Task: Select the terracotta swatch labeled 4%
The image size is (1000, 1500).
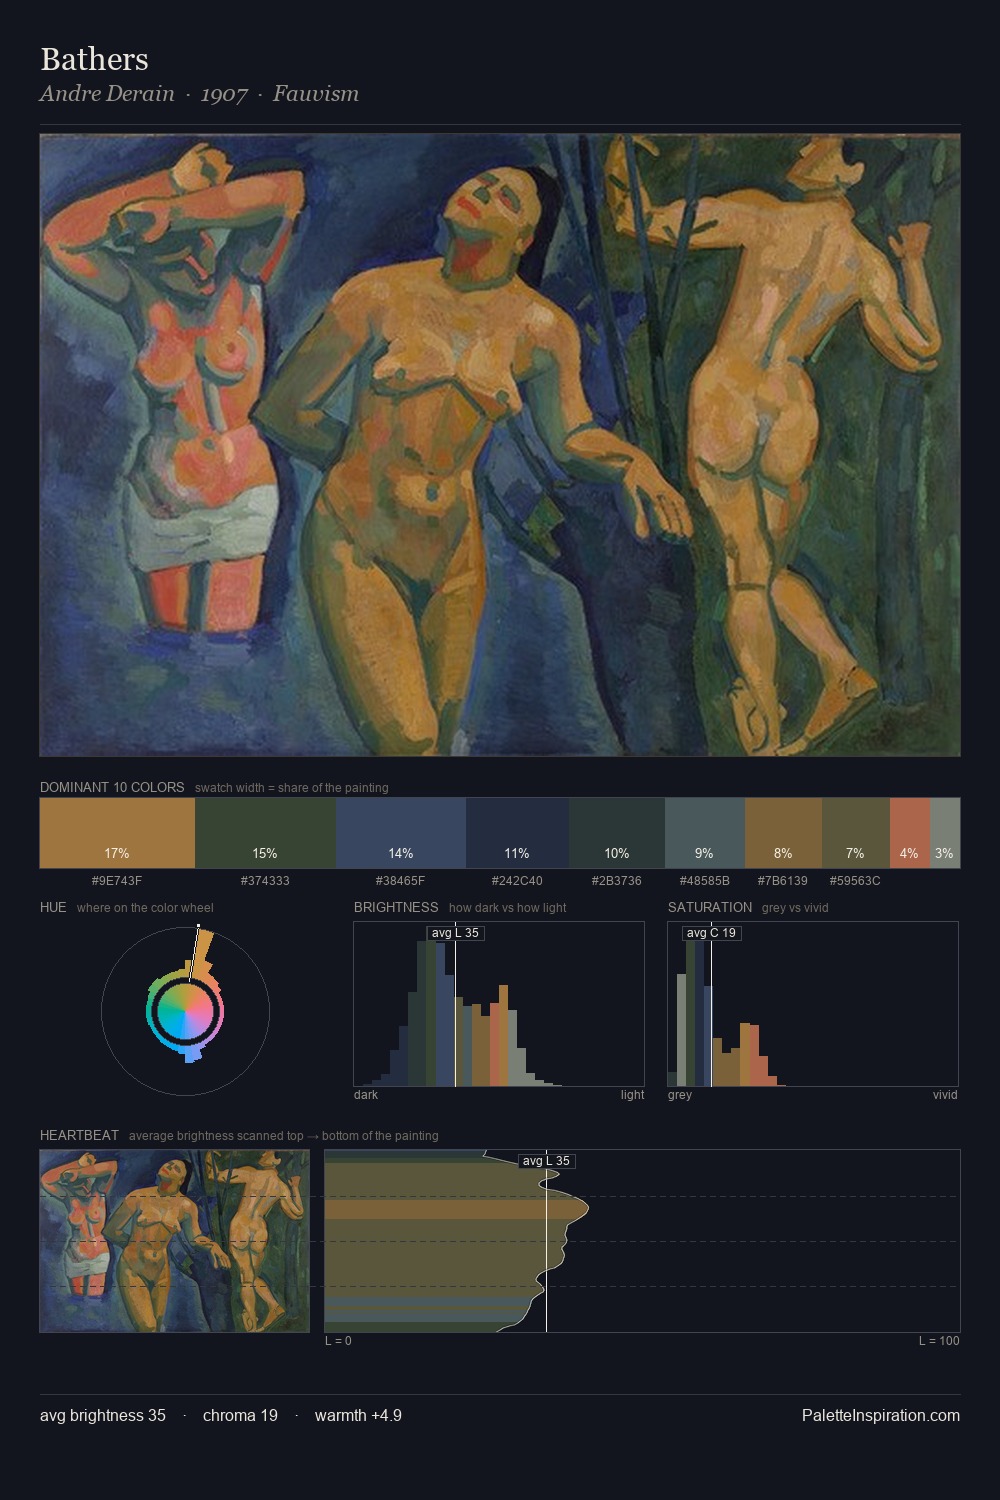Action: [909, 832]
